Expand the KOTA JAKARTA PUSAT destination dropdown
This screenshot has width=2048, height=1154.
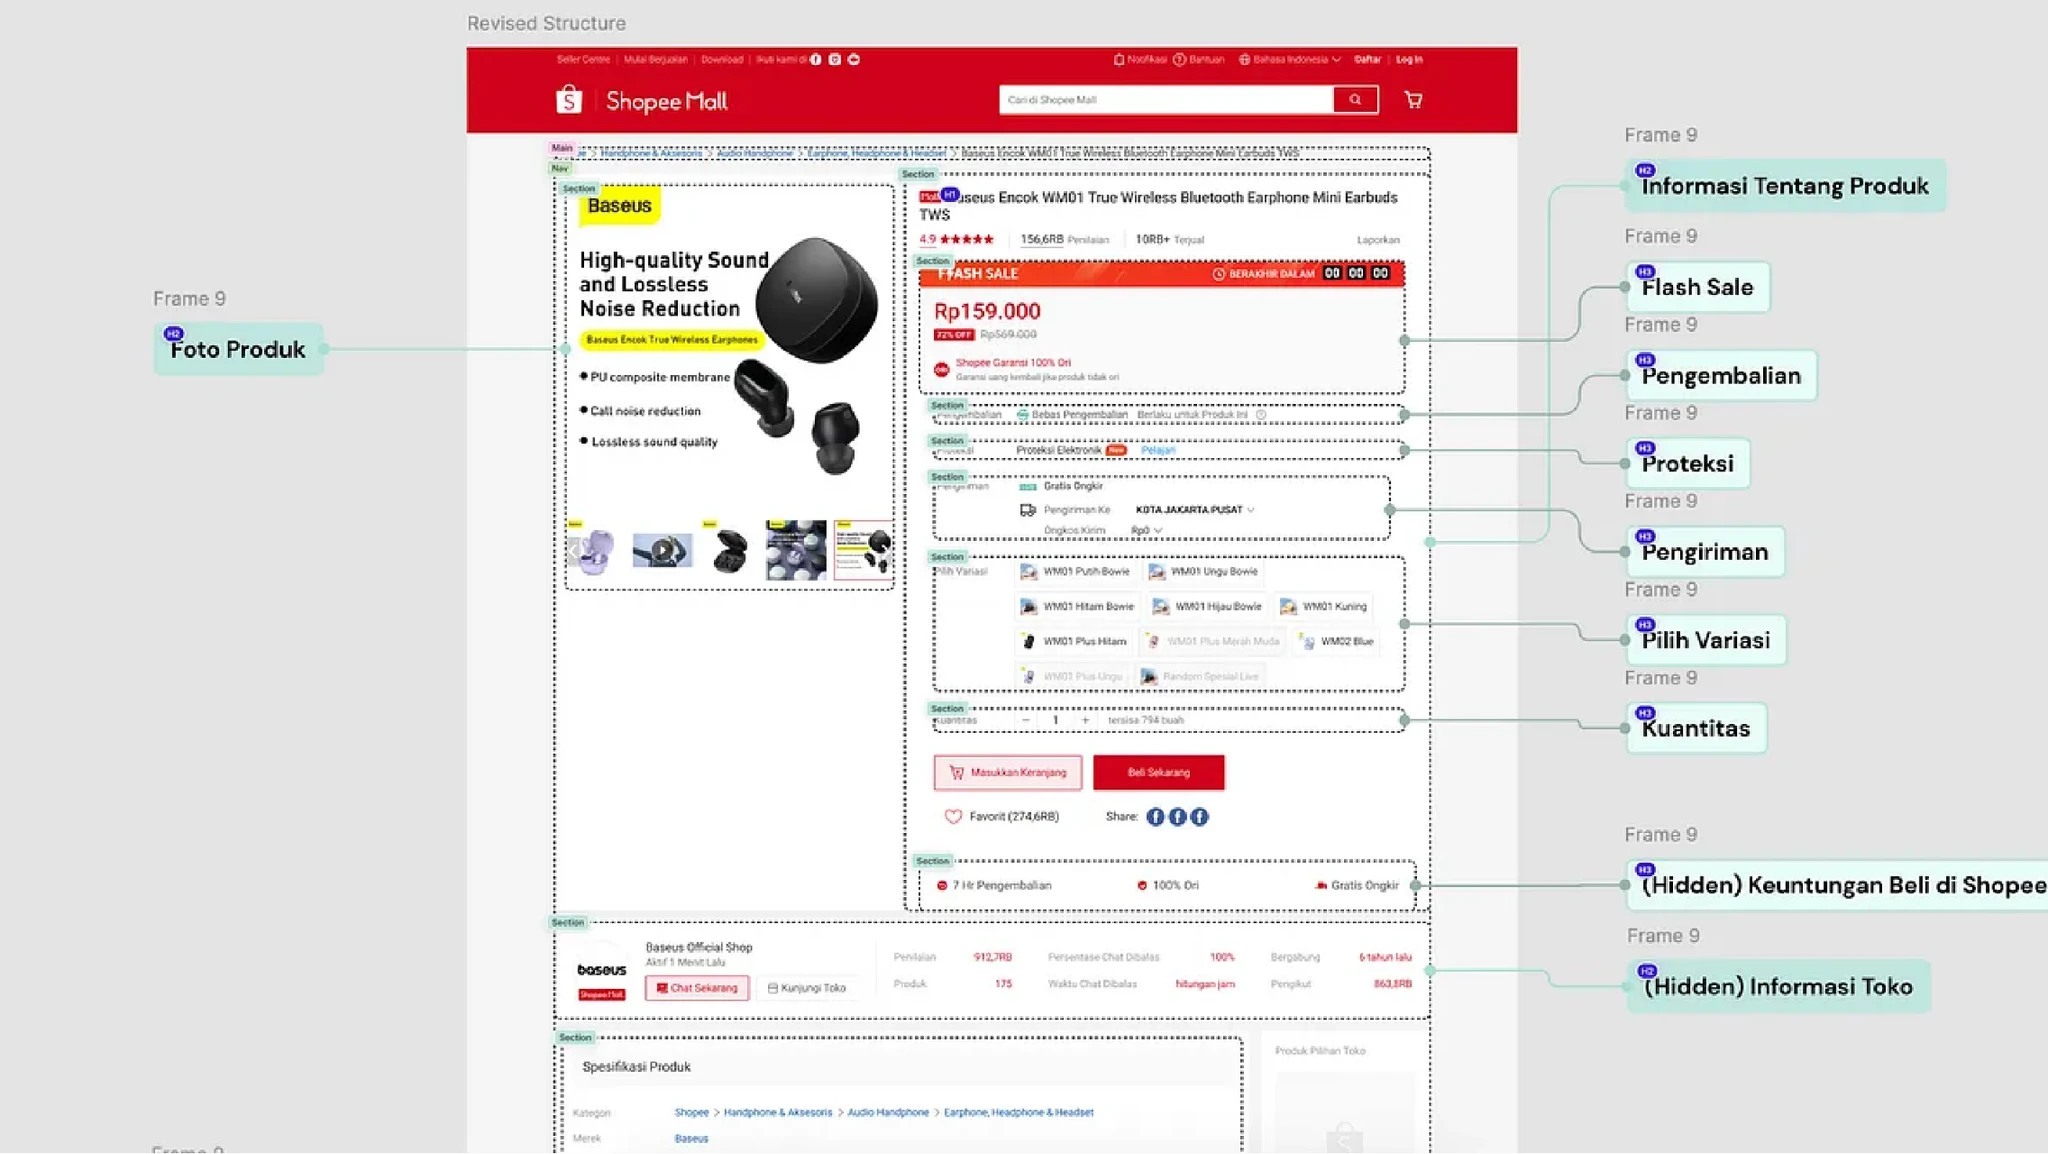(1194, 510)
